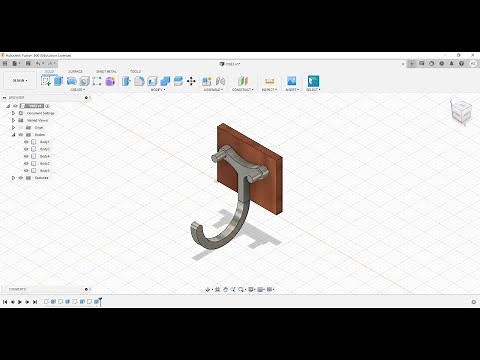Image resolution: width=480 pixels, height=360 pixels.
Task: Toggle visibility of the root component
Action: coord(15,106)
